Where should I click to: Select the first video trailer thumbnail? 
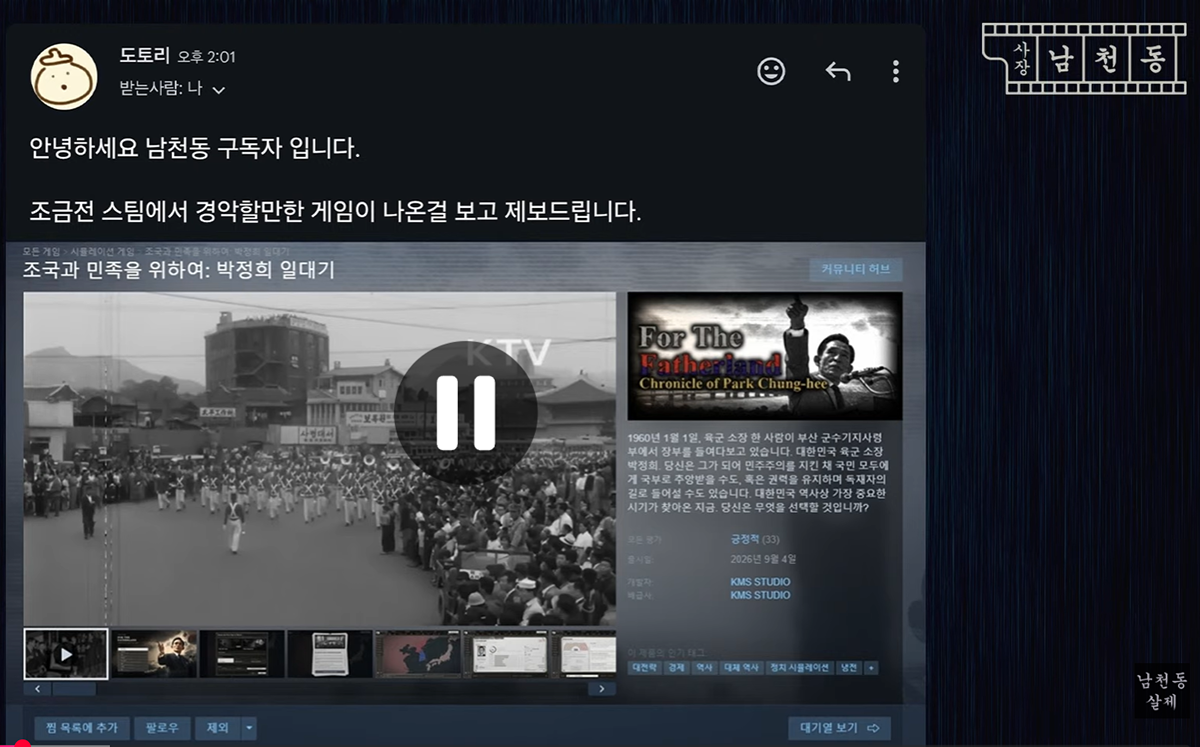pyautogui.click(x=66, y=654)
